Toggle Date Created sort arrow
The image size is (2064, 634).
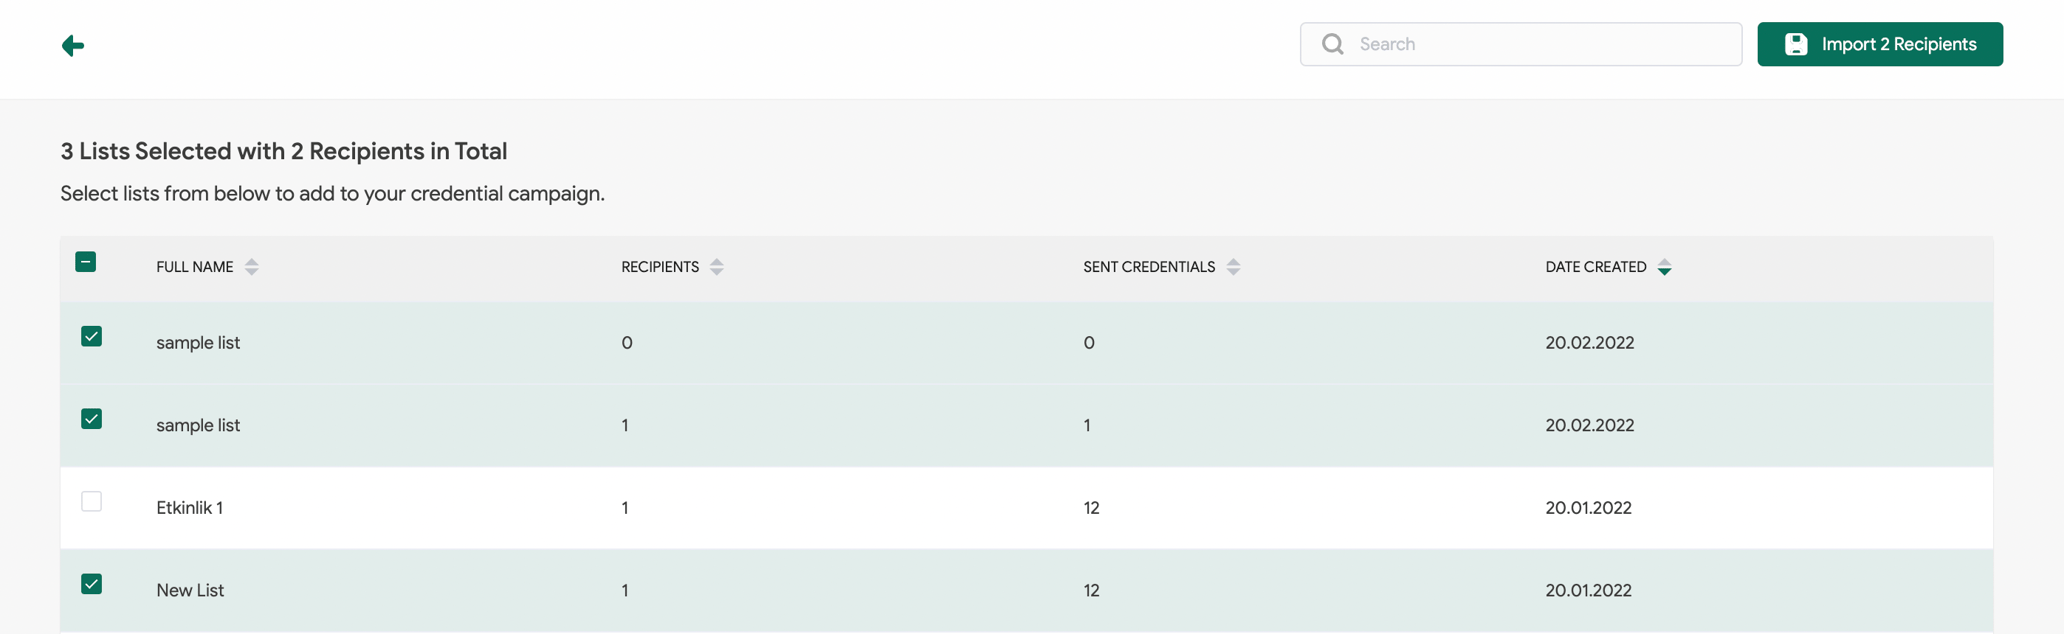tap(1664, 267)
